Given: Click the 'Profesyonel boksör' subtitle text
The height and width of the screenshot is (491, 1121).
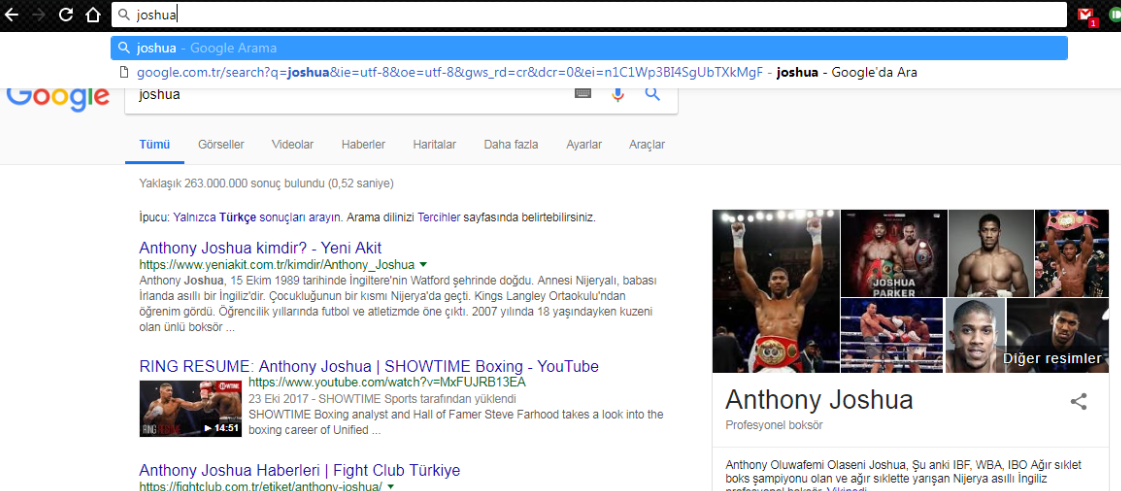Looking at the screenshot, I should [774, 425].
